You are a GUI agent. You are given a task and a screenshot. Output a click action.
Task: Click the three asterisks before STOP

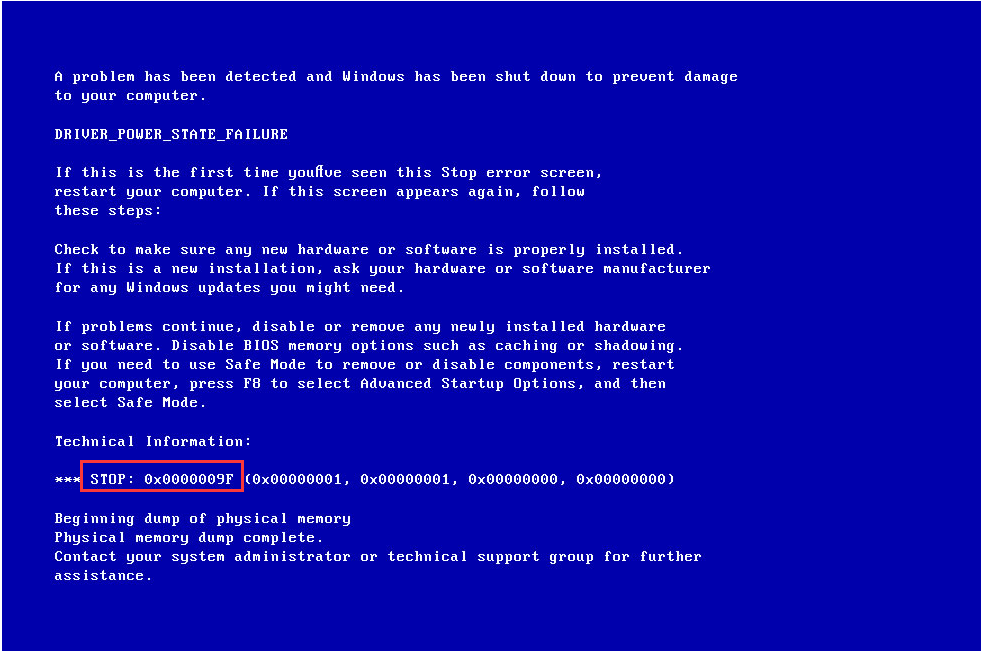coord(67,480)
